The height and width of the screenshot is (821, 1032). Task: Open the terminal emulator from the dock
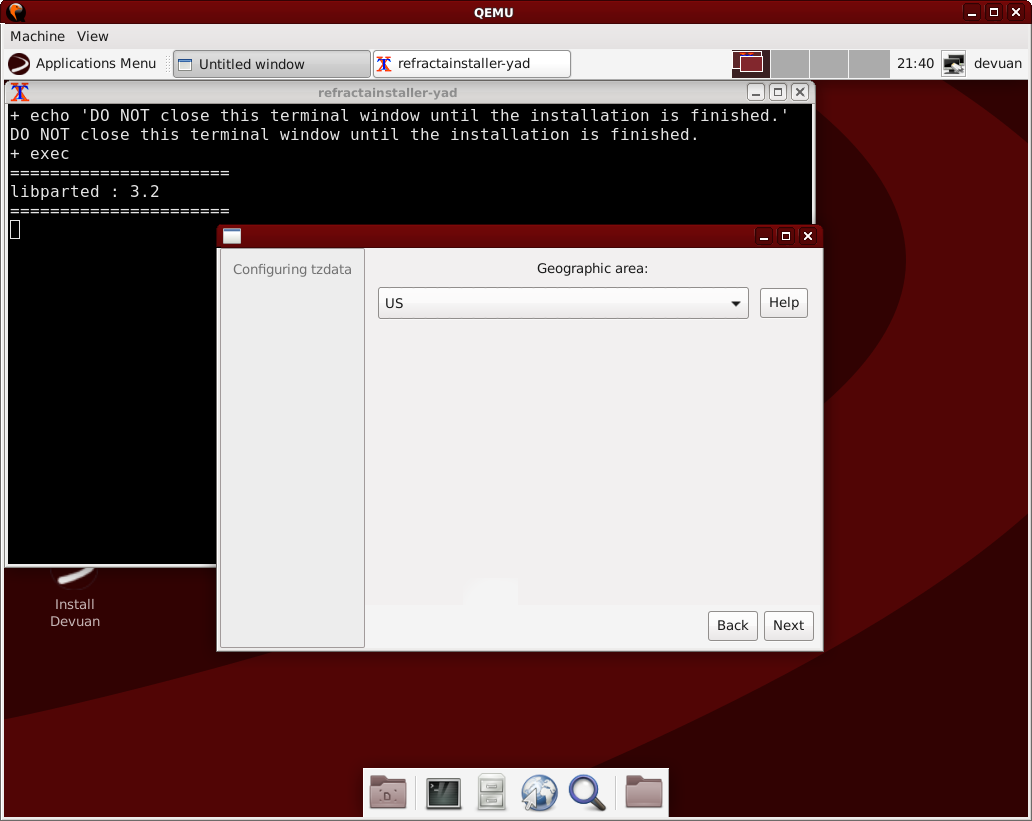point(443,793)
